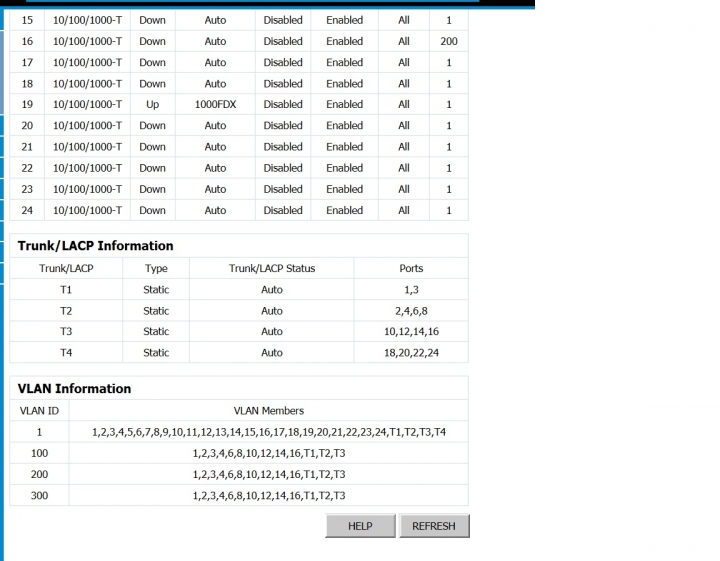The width and height of the screenshot is (720, 561).
Task: Click the VLAN Information heading
Action: [74, 388]
